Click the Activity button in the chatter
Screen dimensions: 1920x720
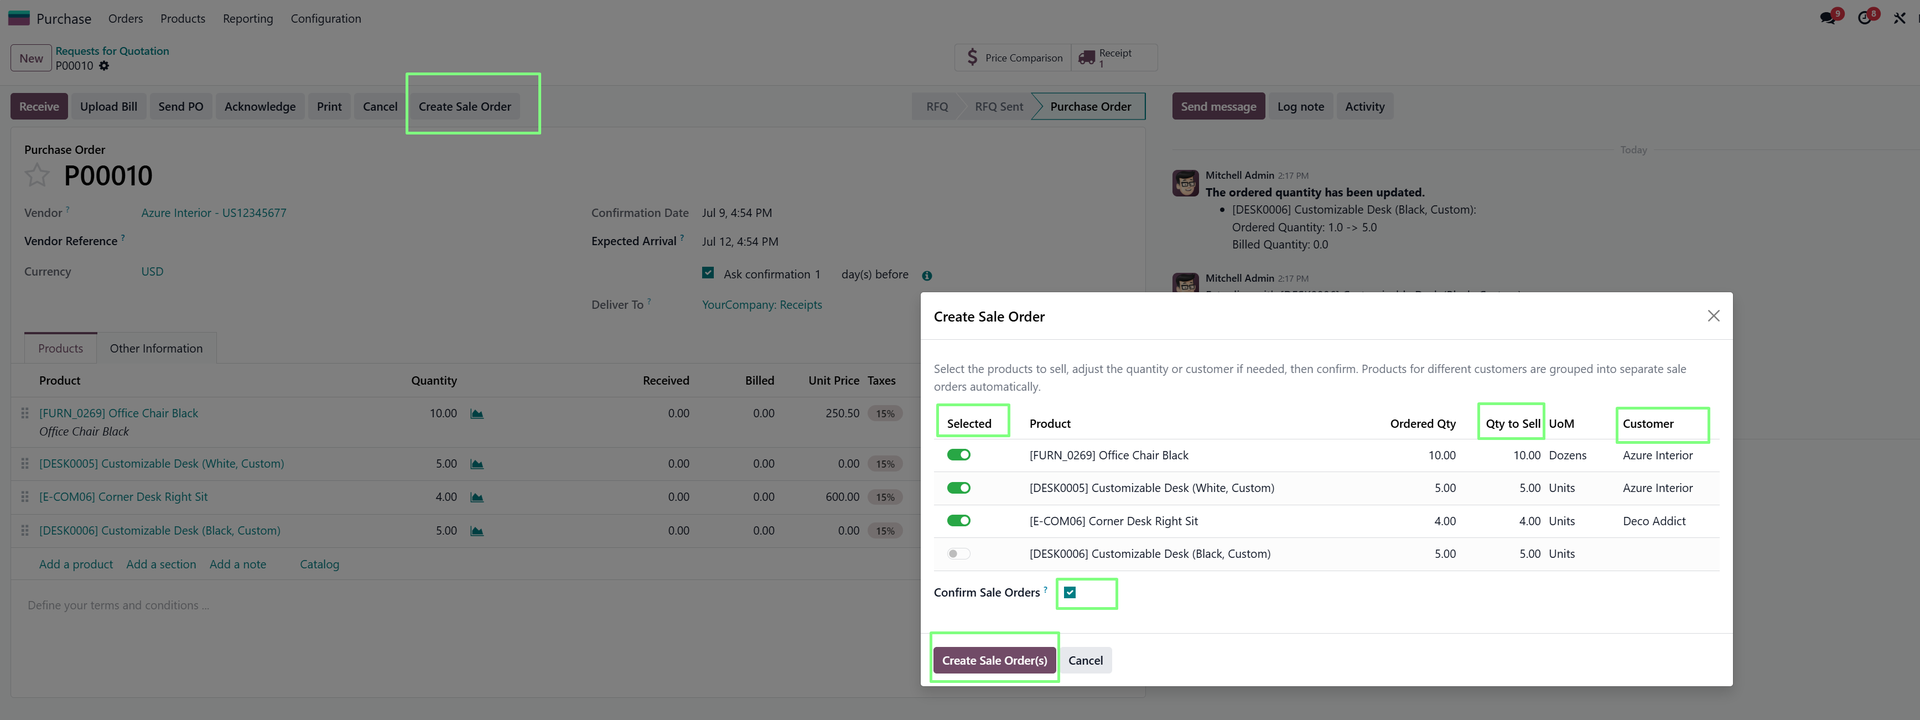pyautogui.click(x=1365, y=107)
